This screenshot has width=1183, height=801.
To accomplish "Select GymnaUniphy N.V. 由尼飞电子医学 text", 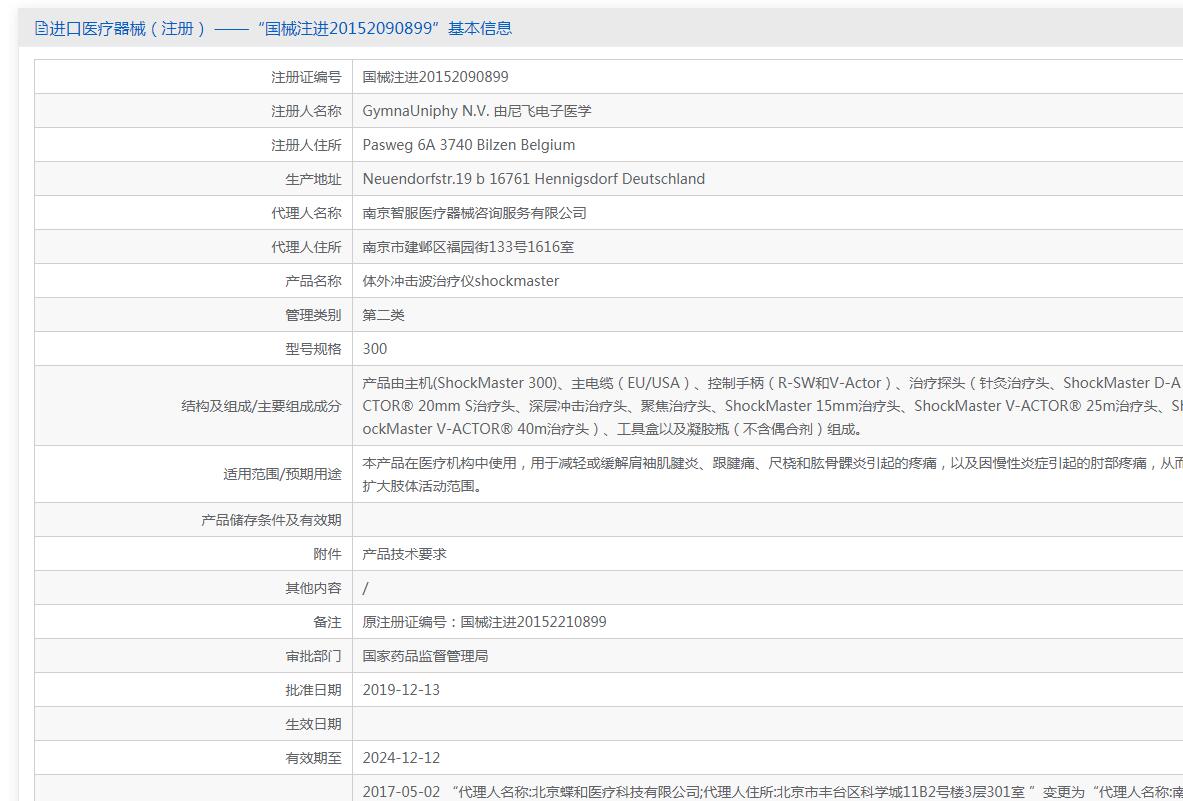I will (477, 111).
